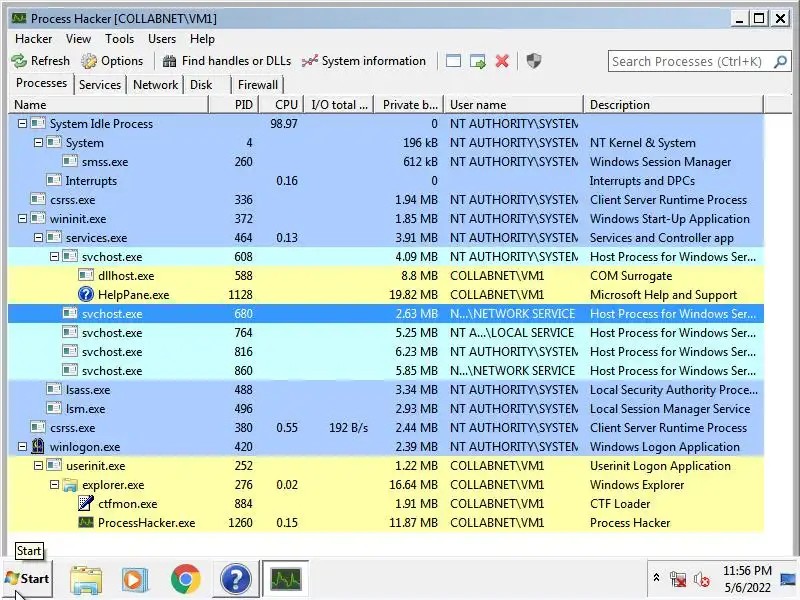Open Options from the toolbar
Image resolution: width=800 pixels, height=600 pixels.
112,61
